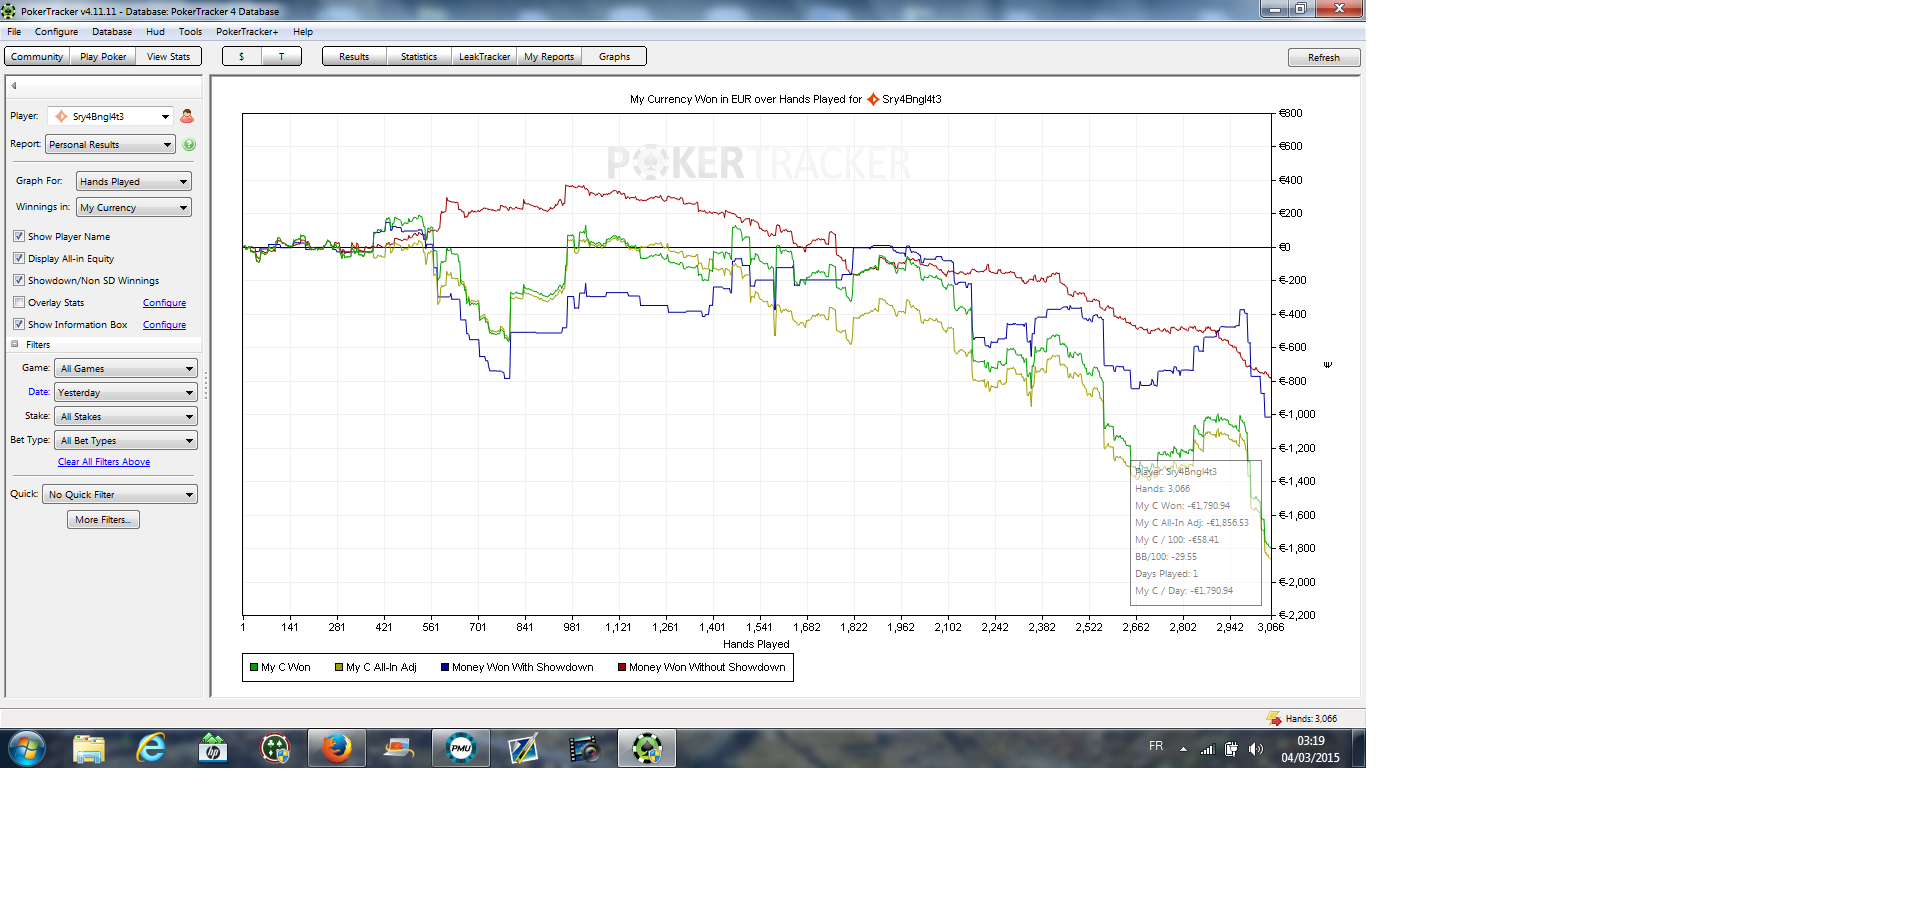Open the film camera app in taskbar

585,748
